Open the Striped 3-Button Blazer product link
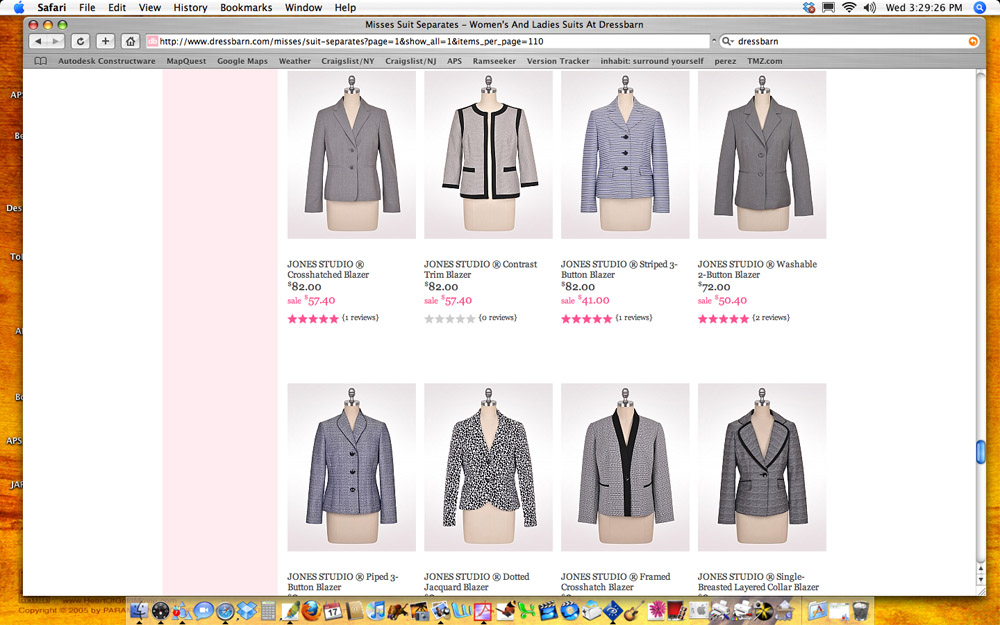 coord(619,269)
